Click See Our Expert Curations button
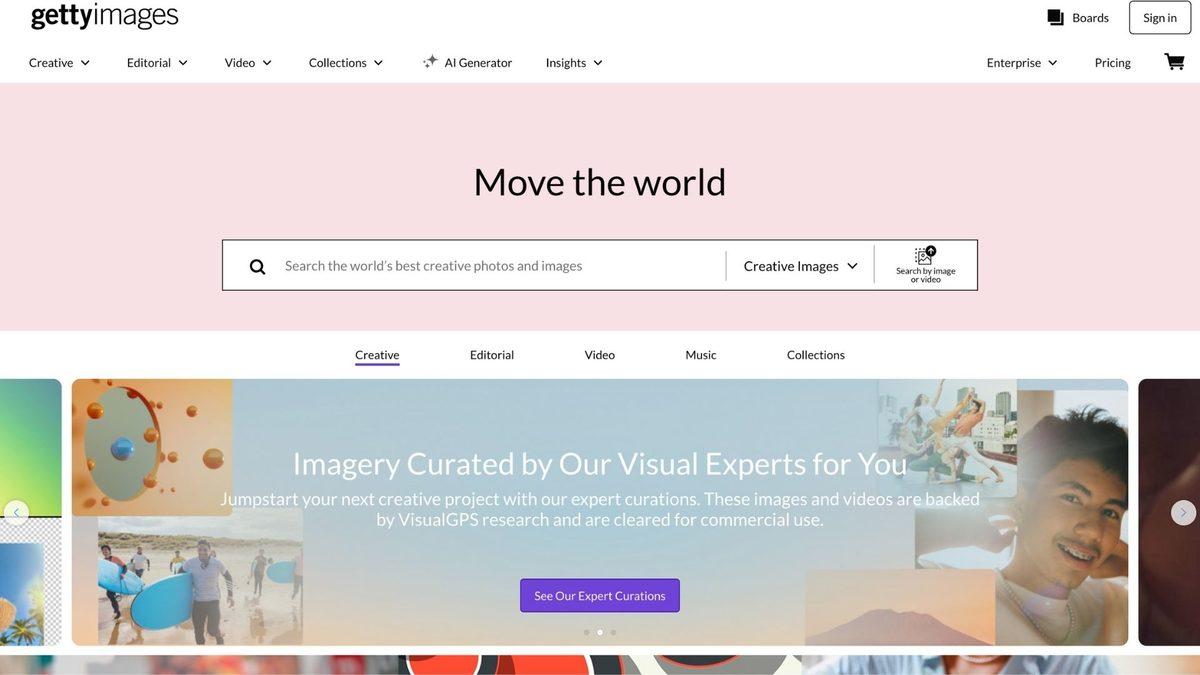This screenshot has height=675, width=1200. pos(600,596)
